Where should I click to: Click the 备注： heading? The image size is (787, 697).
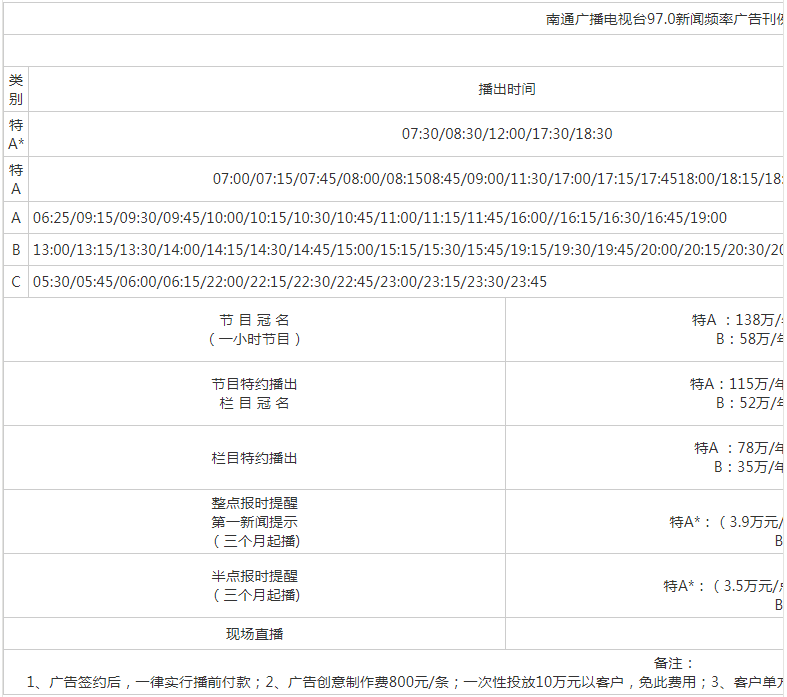[x=674, y=663]
